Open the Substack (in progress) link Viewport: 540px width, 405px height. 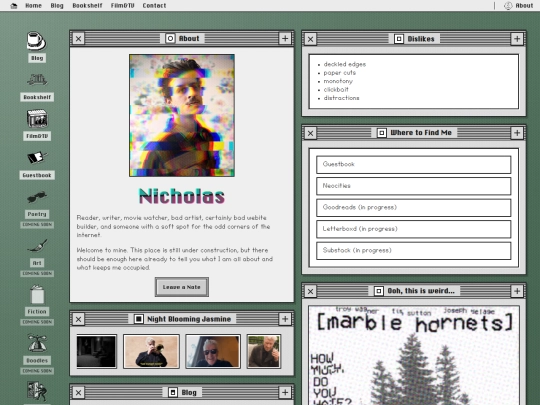[x=414, y=251]
